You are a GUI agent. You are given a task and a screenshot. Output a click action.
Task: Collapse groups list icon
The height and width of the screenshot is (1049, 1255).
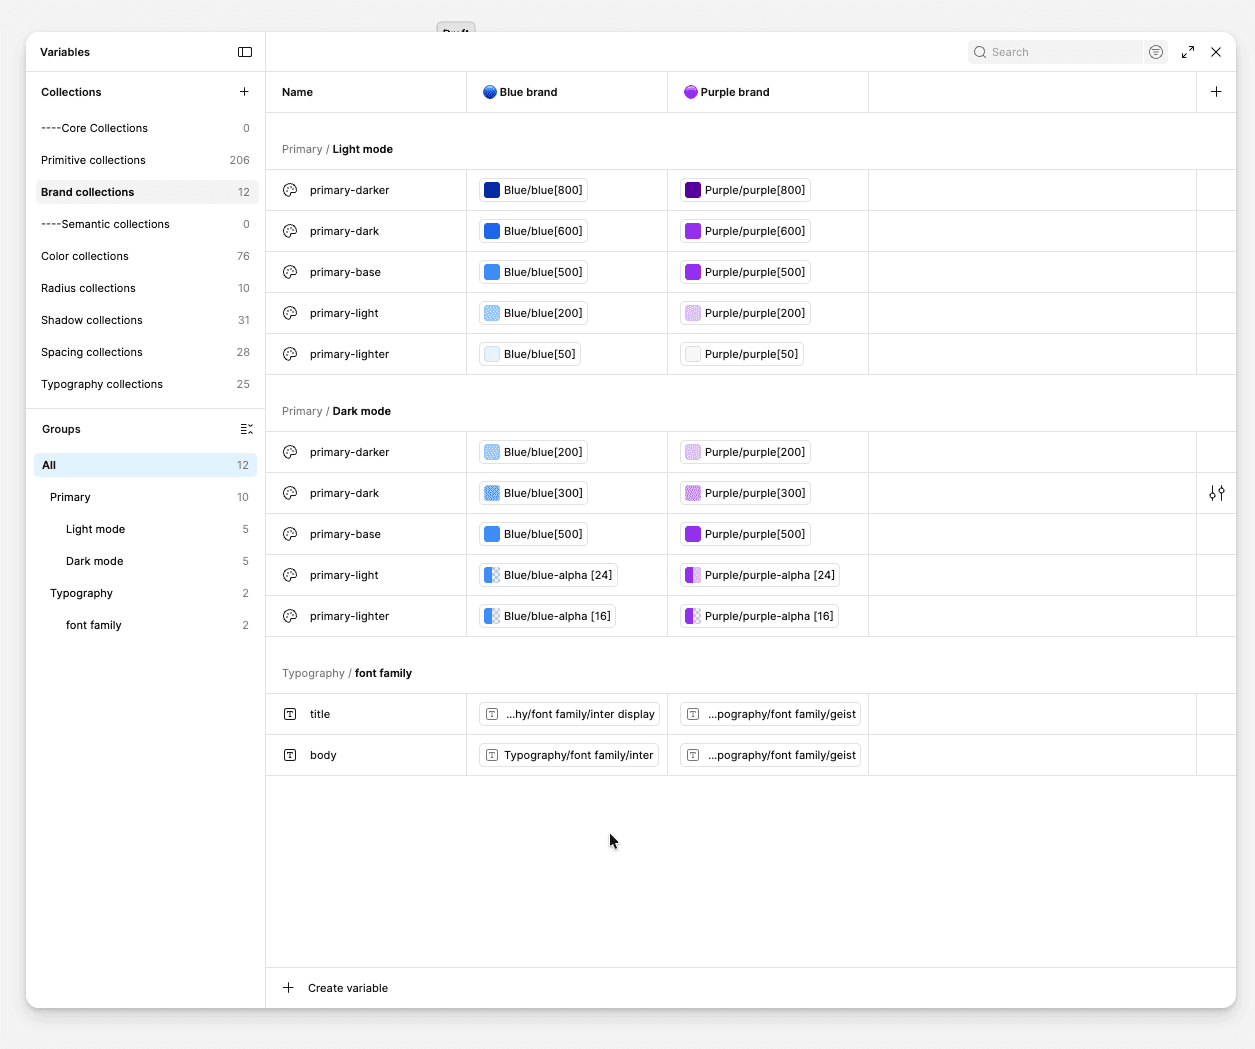click(x=246, y=429)
